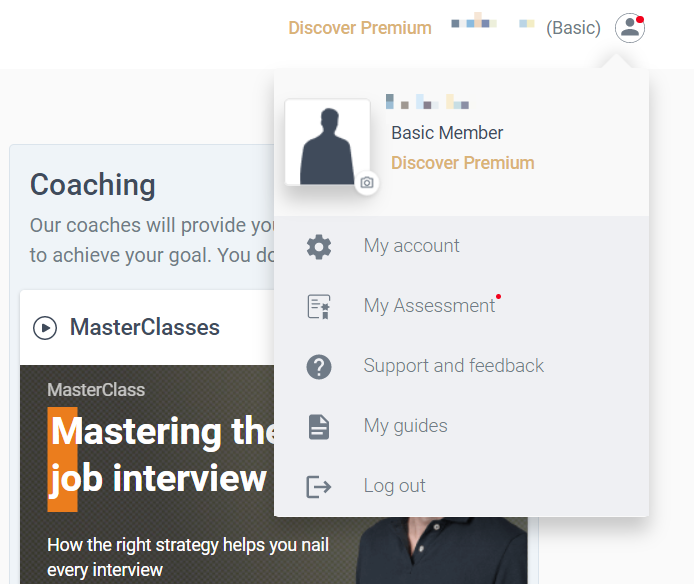
Task: Click 'How the right strategy helps you nail' text
Action: pos(188,545)
